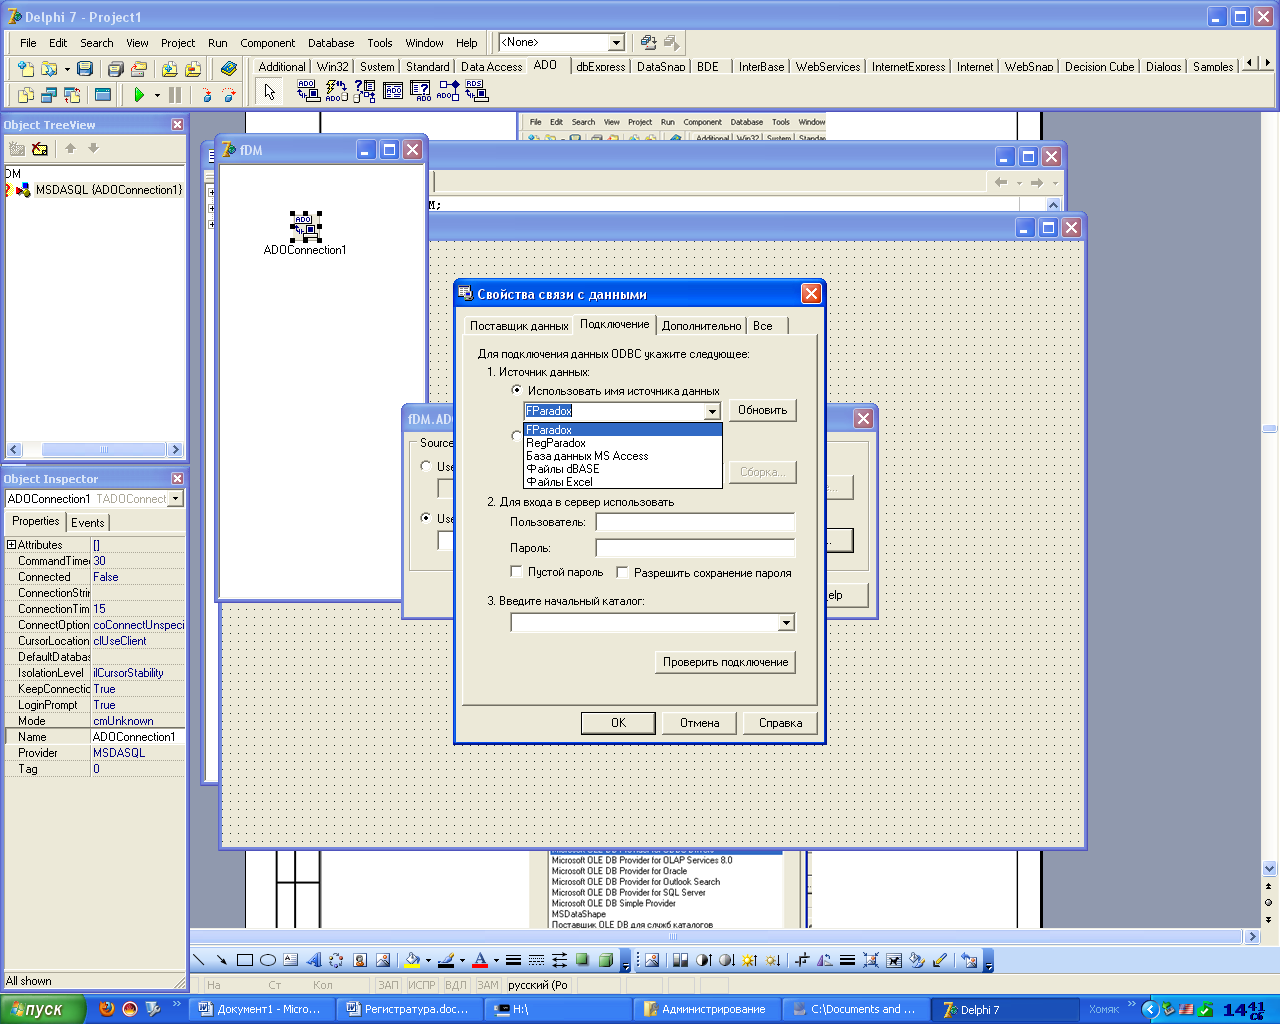The height and width of the screenshot is (1024, 1280).
Task: Open dropdown arrow next to Open icon
Action: 67,69
